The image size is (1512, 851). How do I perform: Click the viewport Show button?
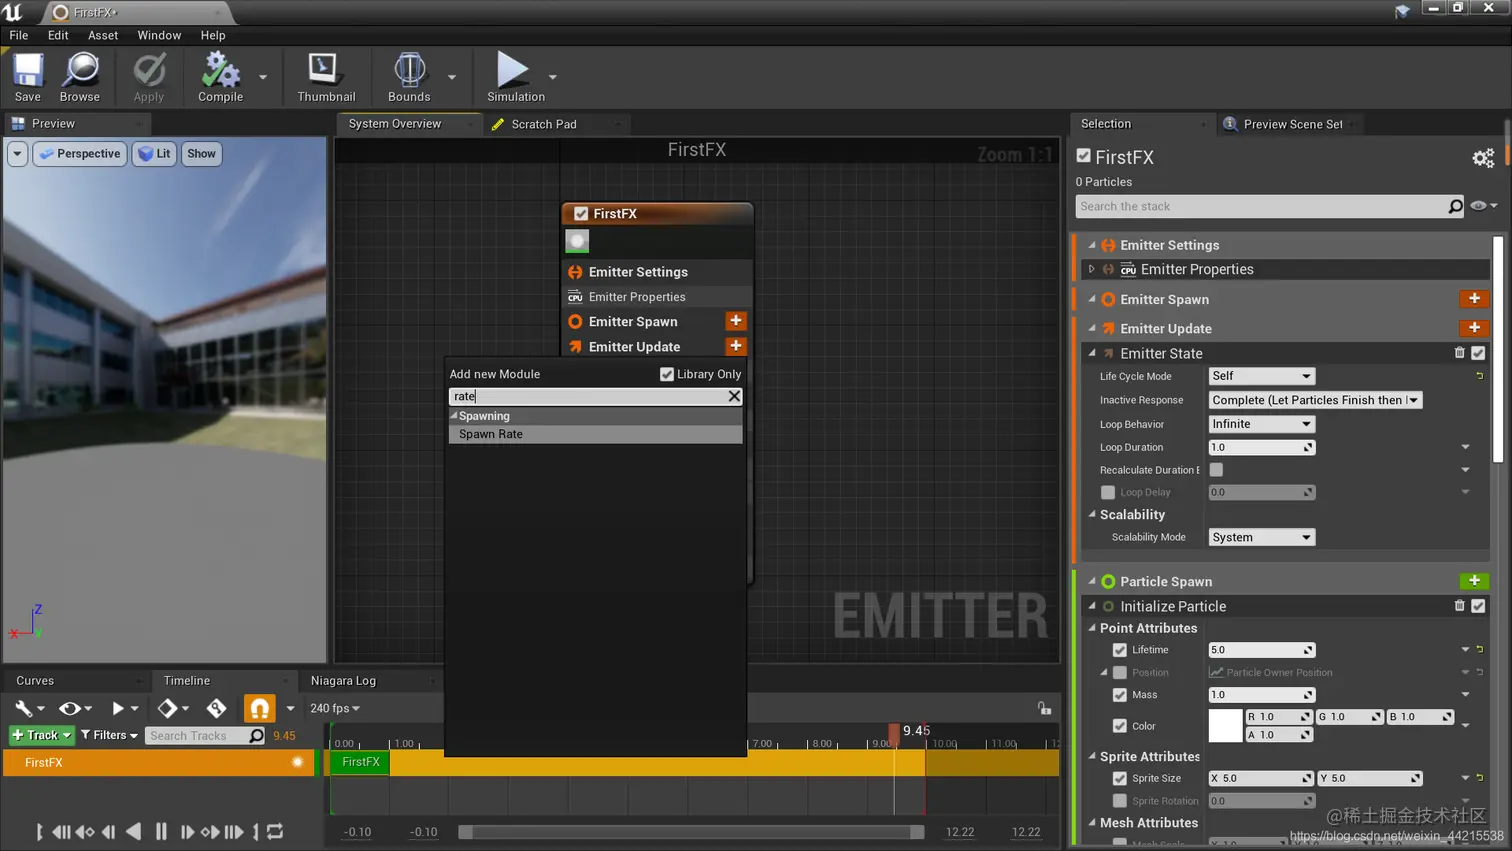click(x=201, y=153)
